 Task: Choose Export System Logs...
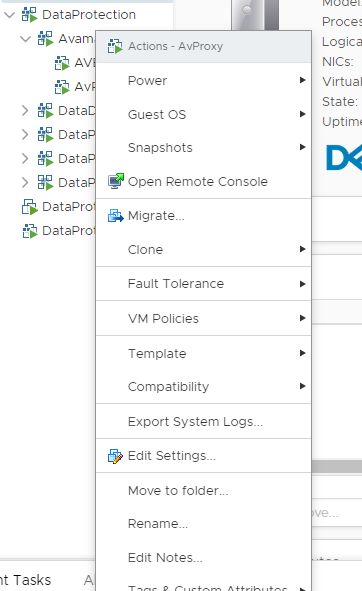pyautogui.click(x=204, y=421)
